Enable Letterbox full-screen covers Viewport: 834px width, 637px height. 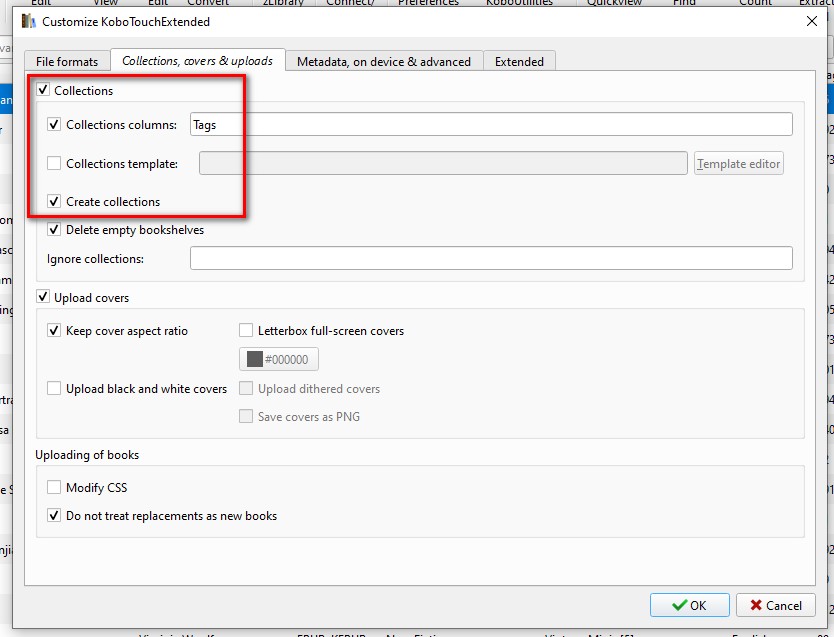246,331
